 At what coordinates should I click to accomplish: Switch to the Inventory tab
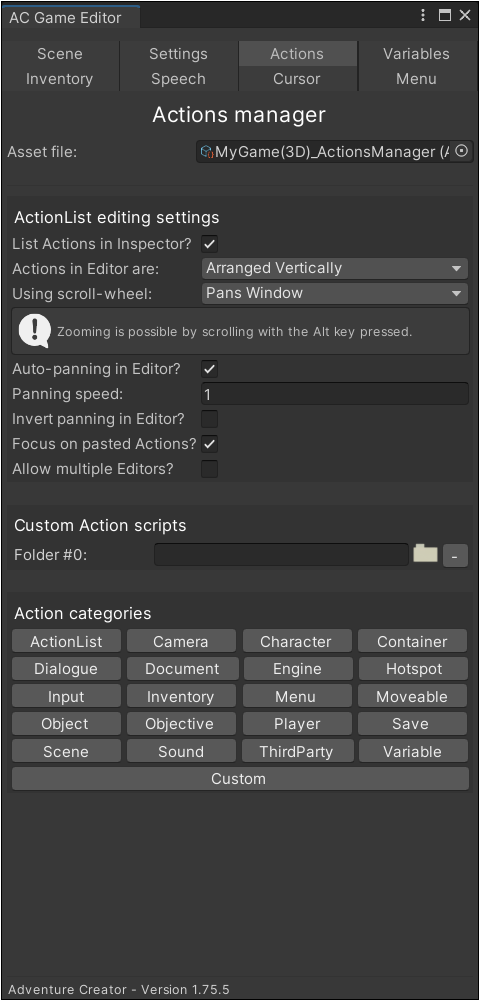pos(59,79)
